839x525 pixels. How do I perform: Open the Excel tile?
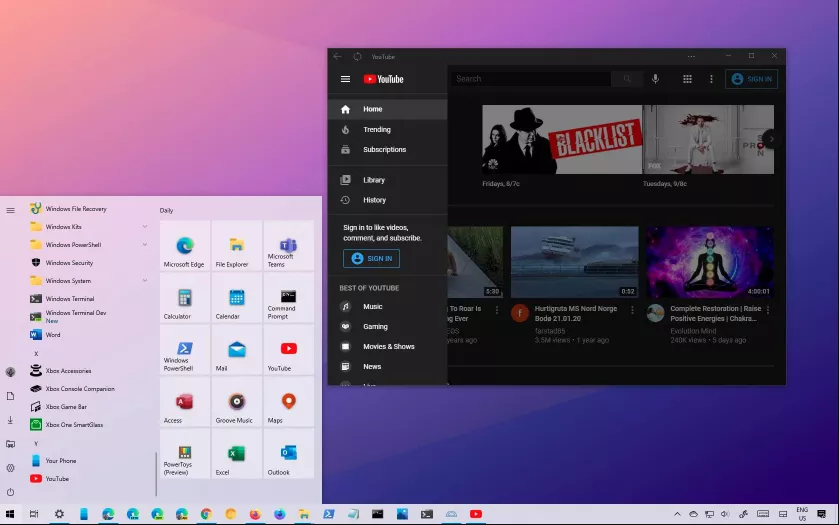click(x=237, y=453)
